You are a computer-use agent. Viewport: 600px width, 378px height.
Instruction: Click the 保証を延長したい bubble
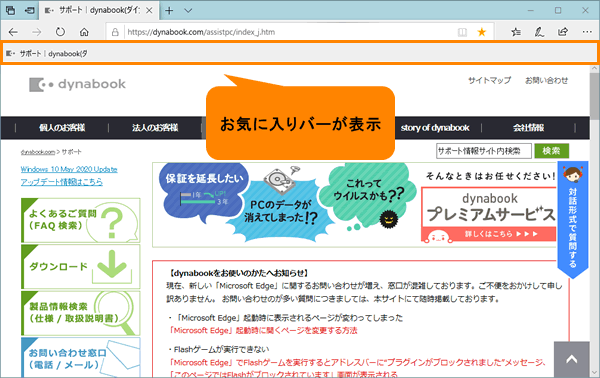point(205,191)
